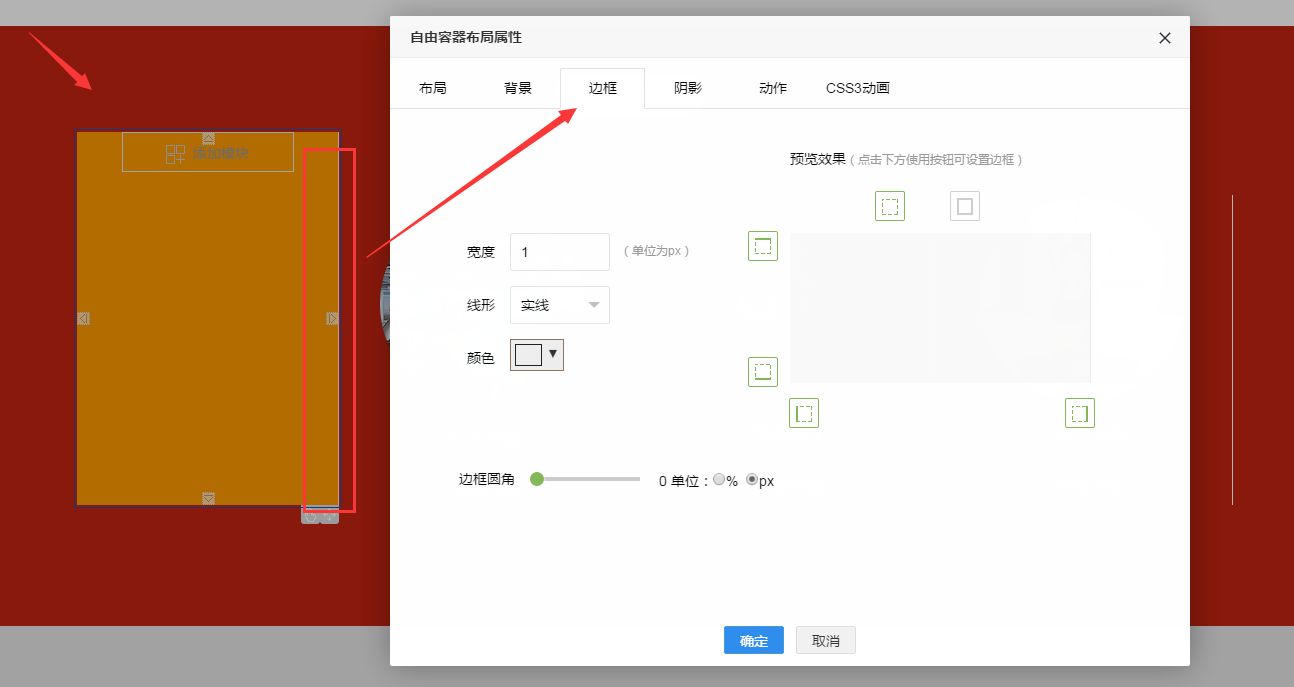Click the all-borders preset icon above the preview
This screenshot has width=1294, height=687.
pyautogui.click(x=890, y=207)
